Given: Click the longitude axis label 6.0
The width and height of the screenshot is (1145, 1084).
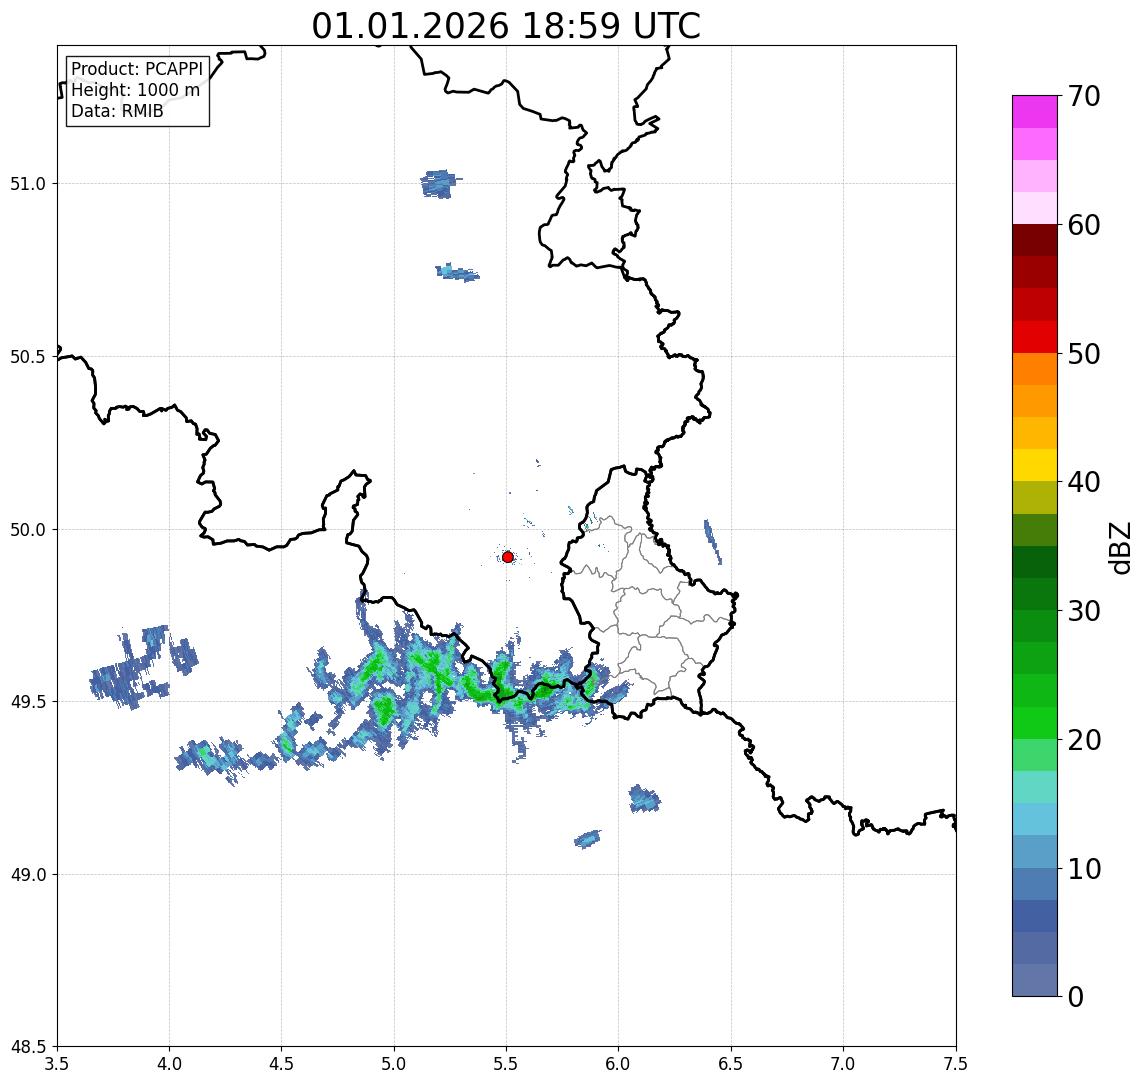Looking at the screenshot, I should (x=619, y=1064).
